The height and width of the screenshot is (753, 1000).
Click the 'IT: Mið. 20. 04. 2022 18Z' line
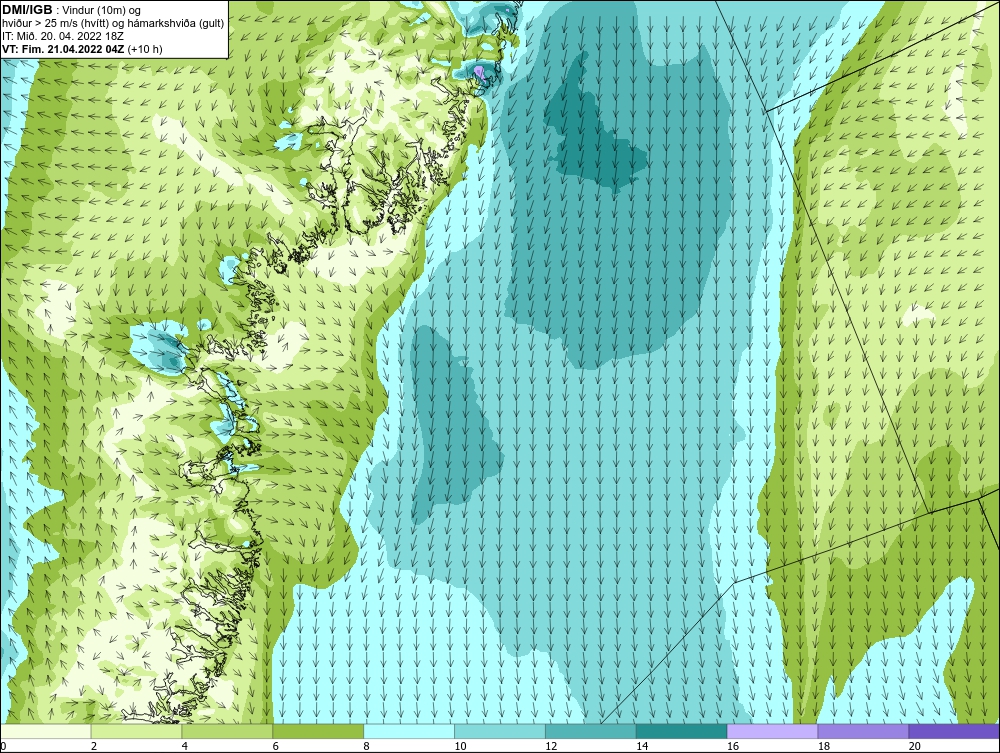click(x=62, y=36)
